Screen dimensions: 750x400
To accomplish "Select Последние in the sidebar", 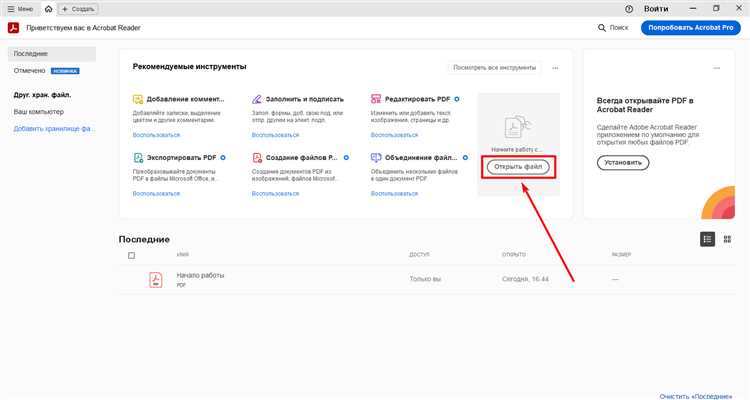I will point(52,54).
